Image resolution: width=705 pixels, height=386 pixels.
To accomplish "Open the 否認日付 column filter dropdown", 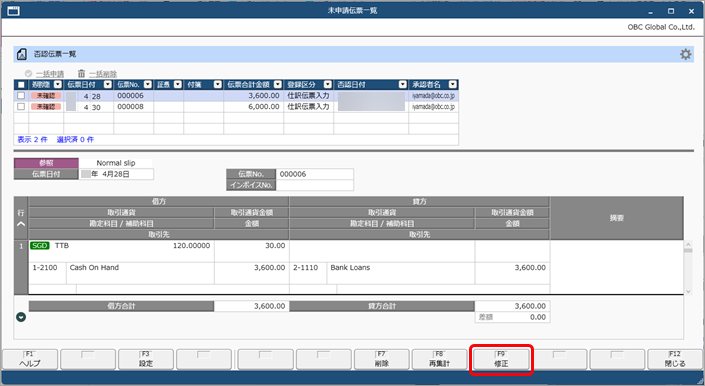I will point(402,84).
